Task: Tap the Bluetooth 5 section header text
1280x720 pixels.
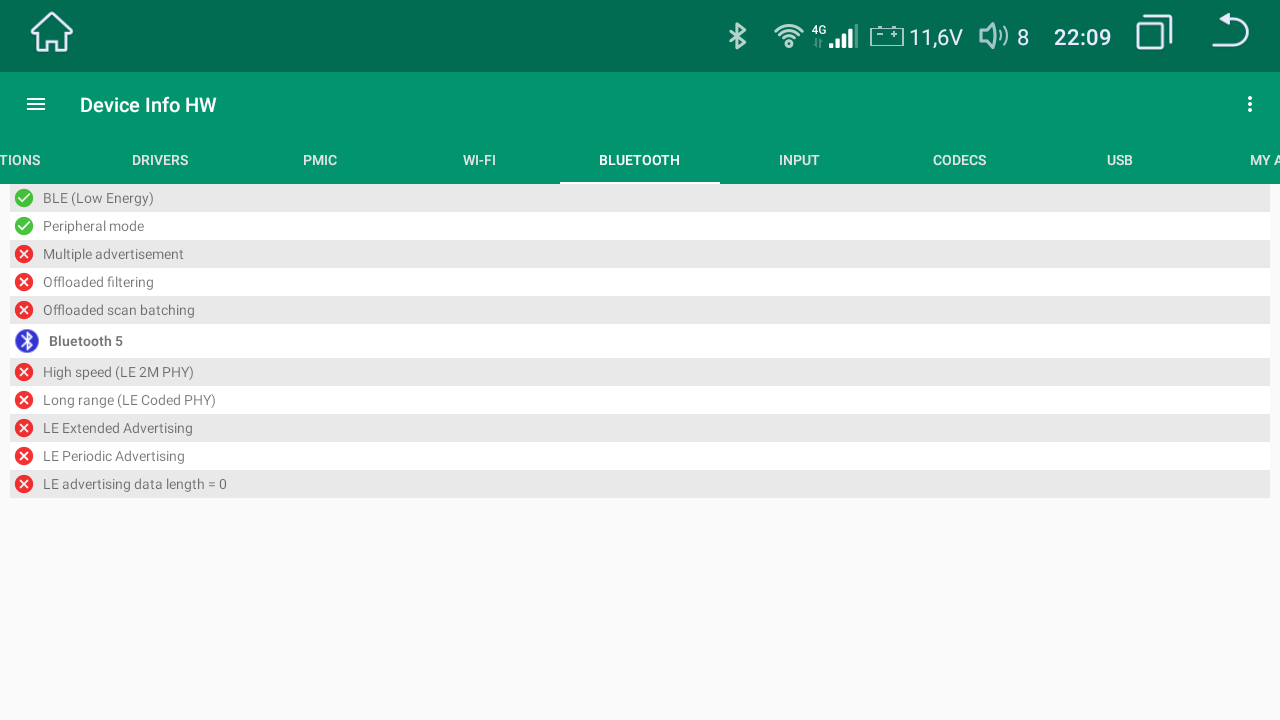Action: [86, 341]
